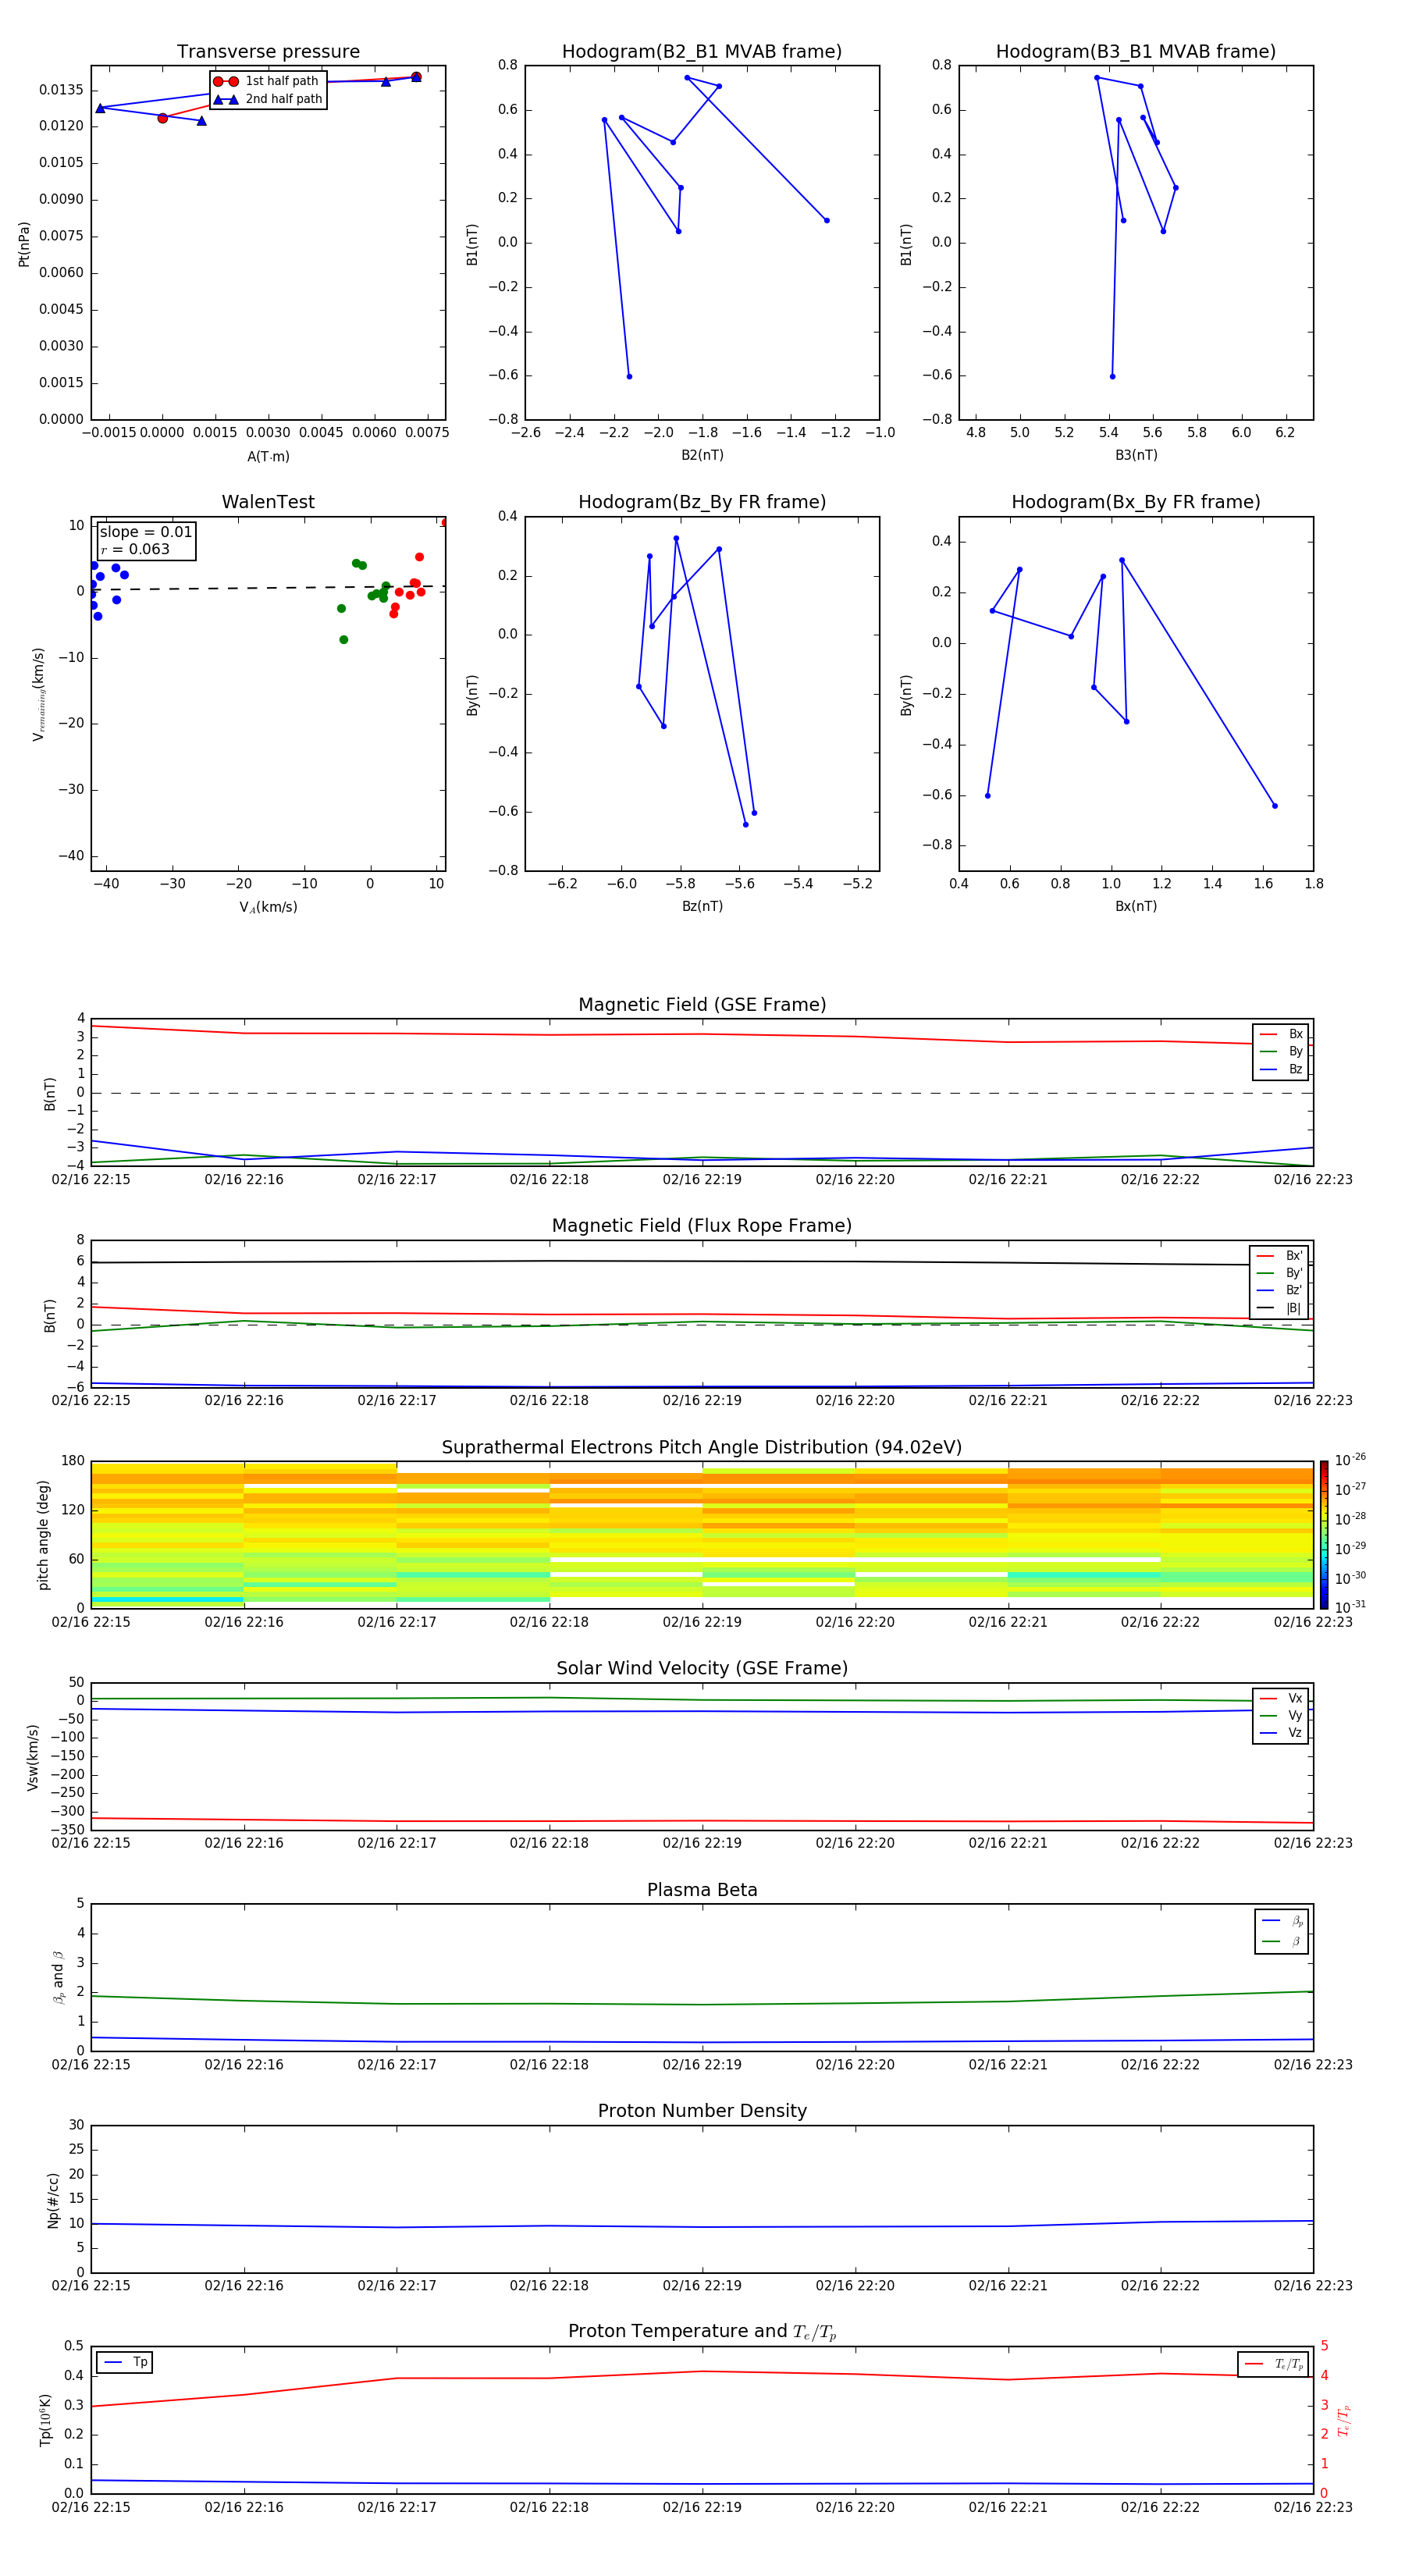1405x2576 pixels.
Task: Select 'Bz' in the GSE magnetic field legend
Action: point(1281,1069)
